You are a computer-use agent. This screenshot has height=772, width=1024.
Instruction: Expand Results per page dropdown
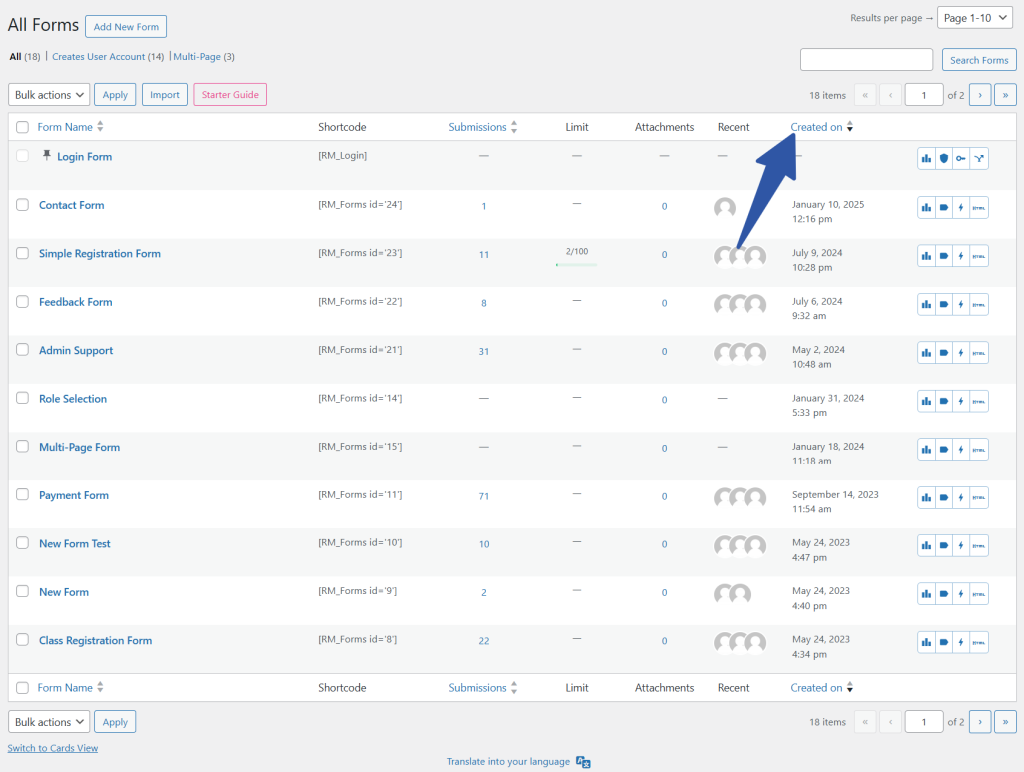pyautogui.click(x=975, y=18)
